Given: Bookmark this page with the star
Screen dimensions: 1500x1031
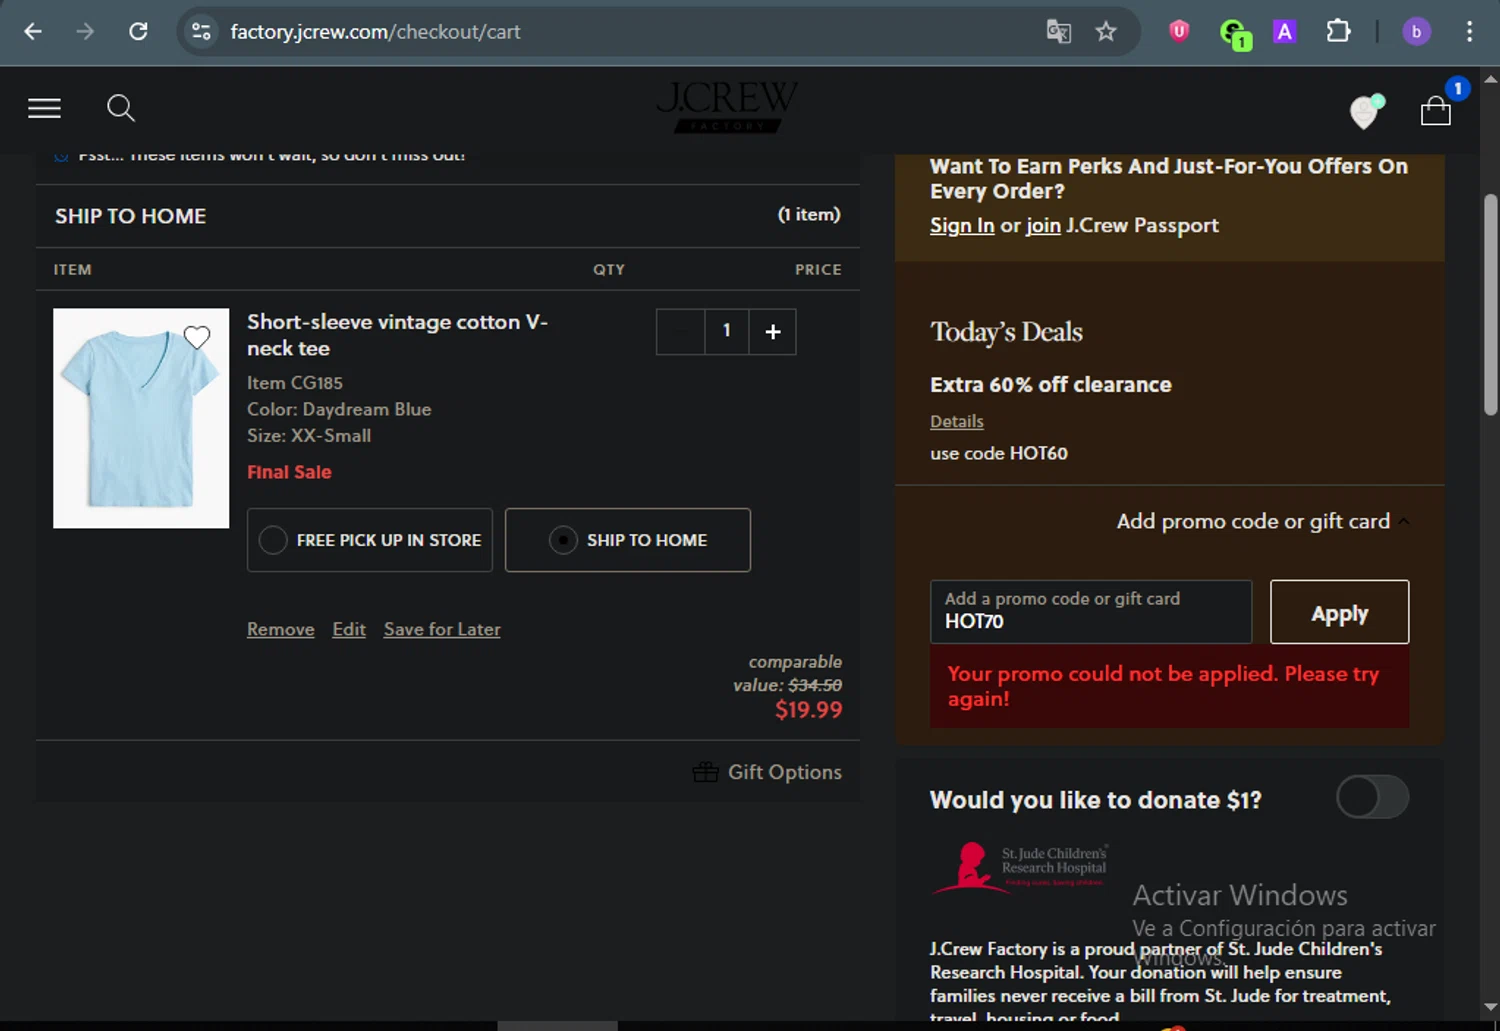Looking at the screenshot, I should [1105, 32].
